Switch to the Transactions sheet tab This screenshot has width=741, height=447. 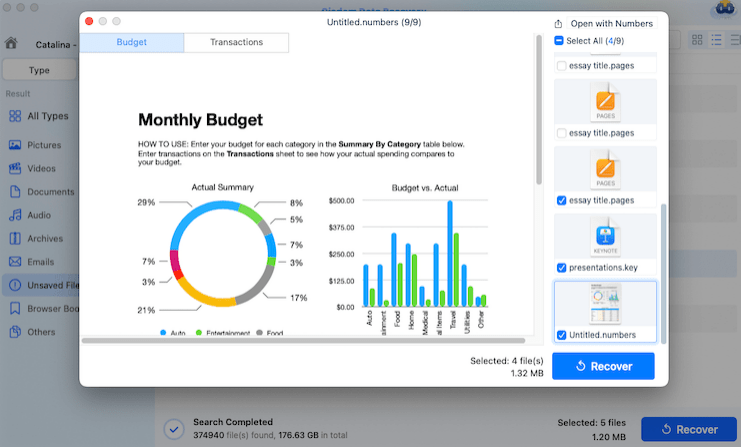click(236, 43)
